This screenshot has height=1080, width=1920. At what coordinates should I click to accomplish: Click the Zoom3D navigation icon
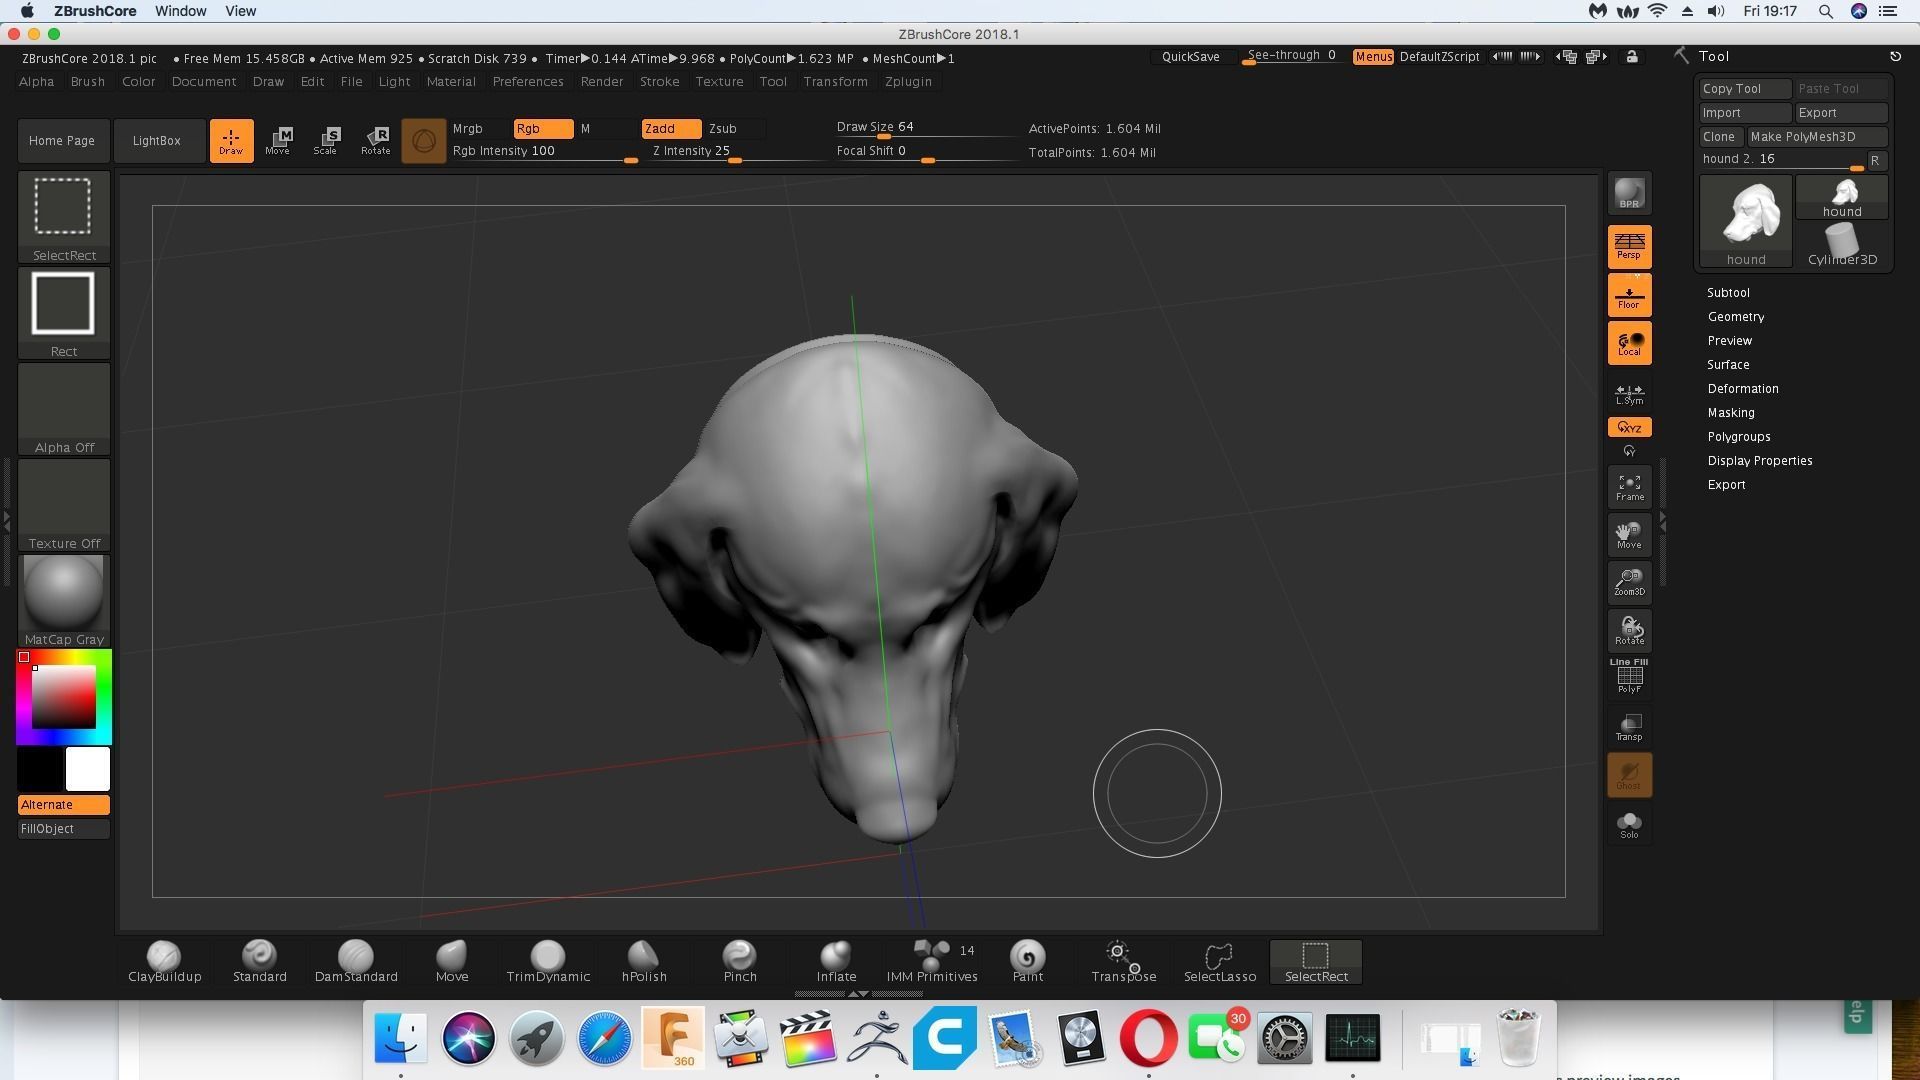click(1629, 582)
